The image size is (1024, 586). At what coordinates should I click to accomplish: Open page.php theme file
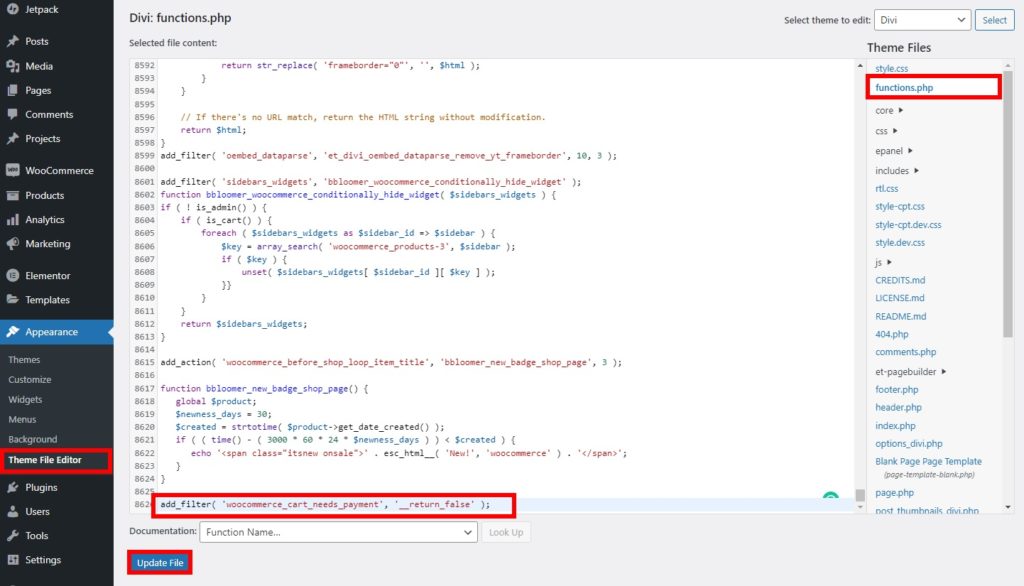895,493
